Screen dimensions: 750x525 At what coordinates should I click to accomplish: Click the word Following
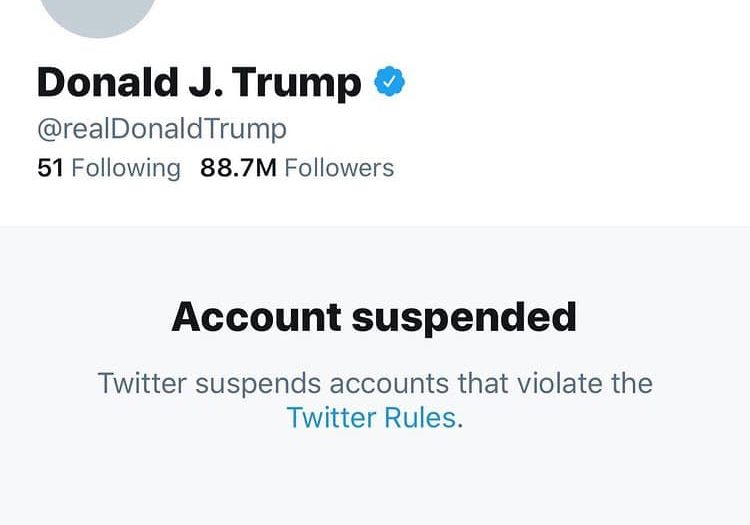126,167
